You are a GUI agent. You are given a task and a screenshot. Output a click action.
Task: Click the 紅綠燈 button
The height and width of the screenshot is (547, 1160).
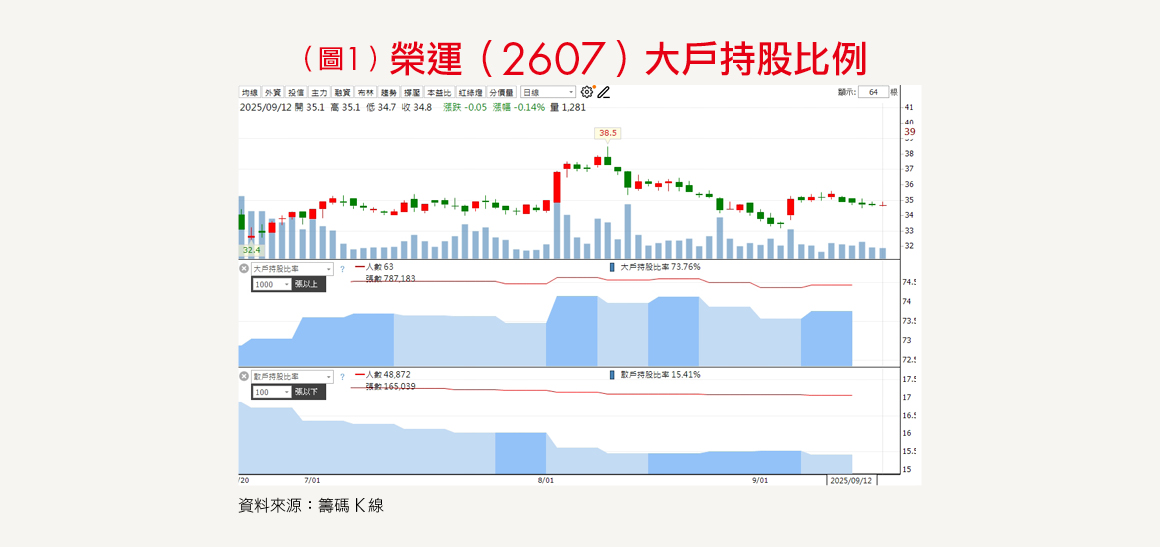(470, 93)
